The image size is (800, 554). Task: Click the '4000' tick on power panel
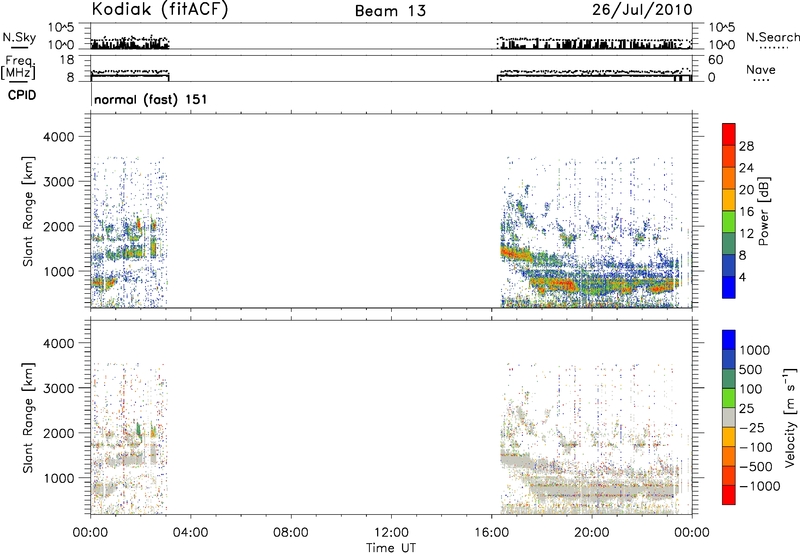coord(58,137)
